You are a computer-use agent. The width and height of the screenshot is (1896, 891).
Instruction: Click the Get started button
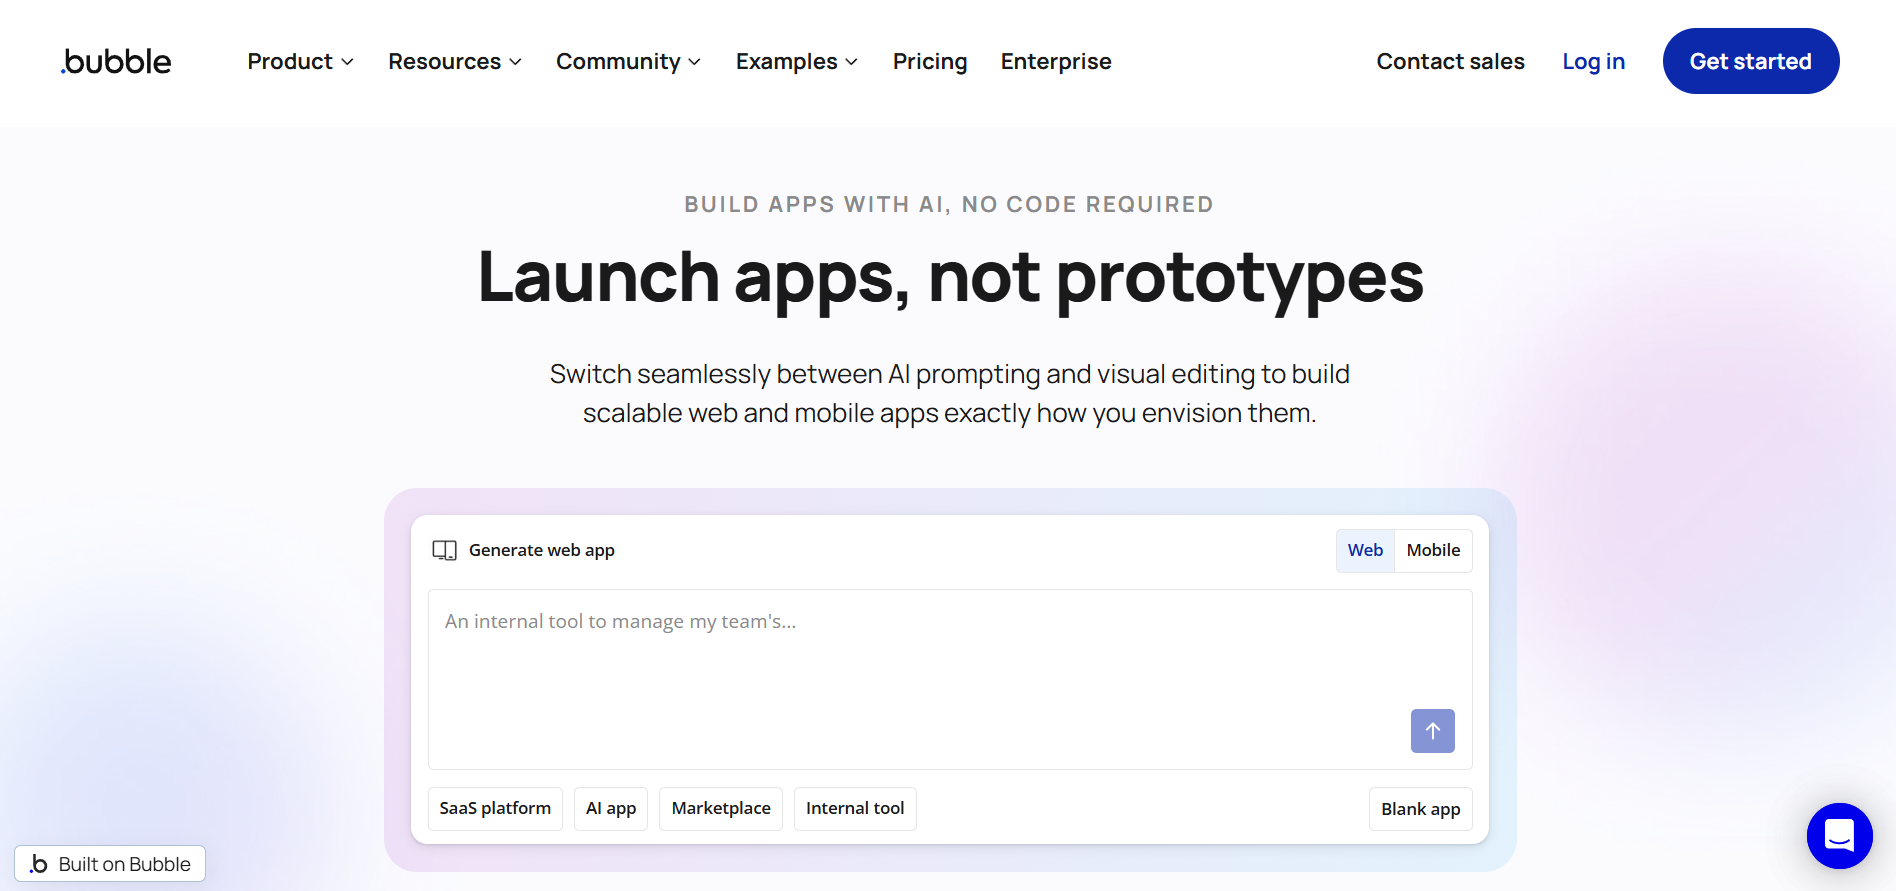pyautogui.click(x=1750, y=62)
